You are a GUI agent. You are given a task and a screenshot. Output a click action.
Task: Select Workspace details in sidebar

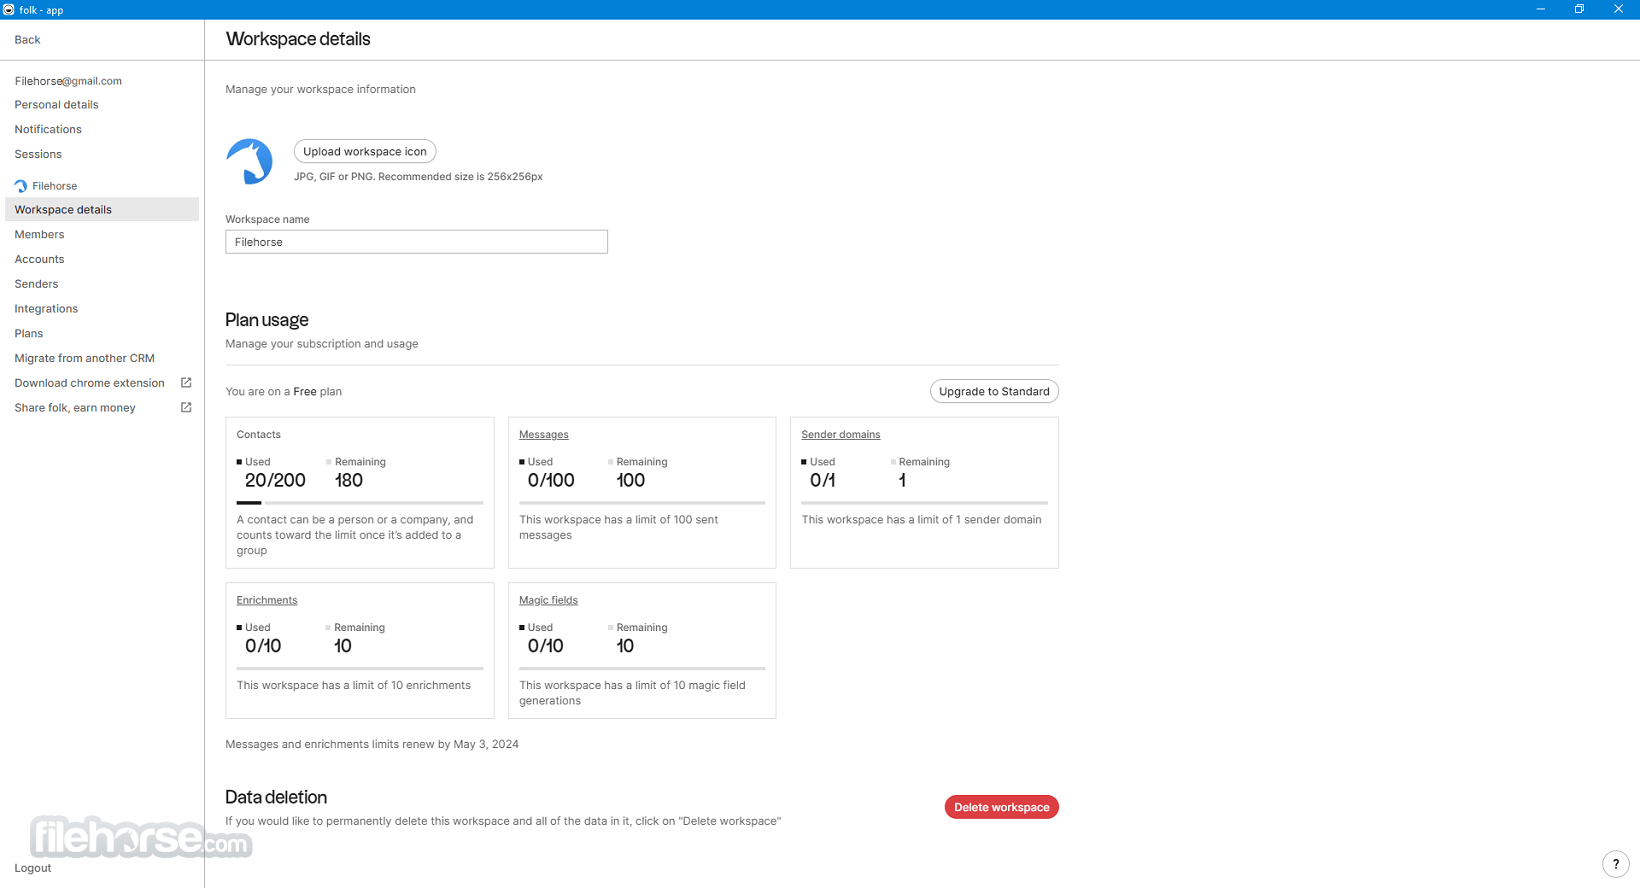102,210
